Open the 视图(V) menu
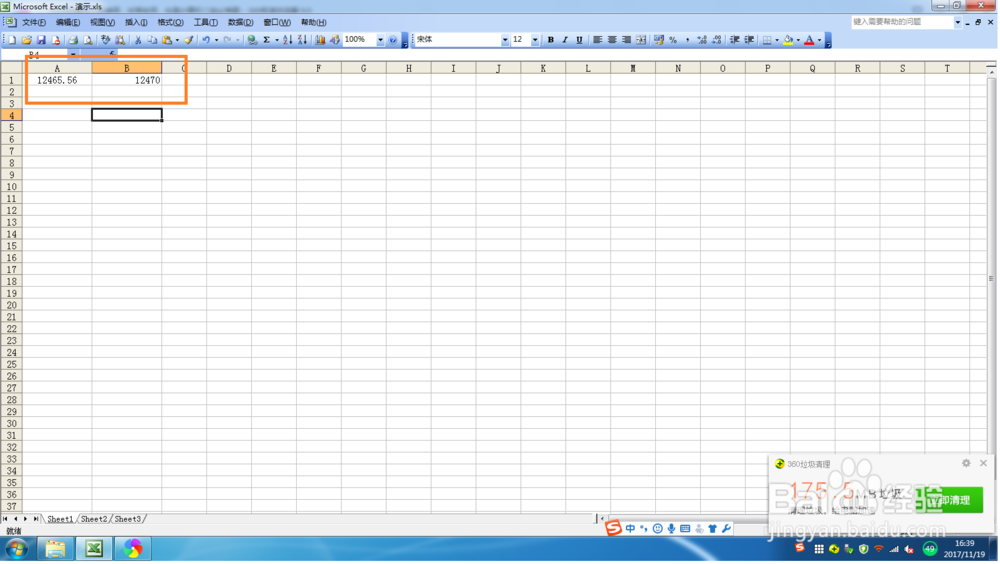 tap(103, 22)
